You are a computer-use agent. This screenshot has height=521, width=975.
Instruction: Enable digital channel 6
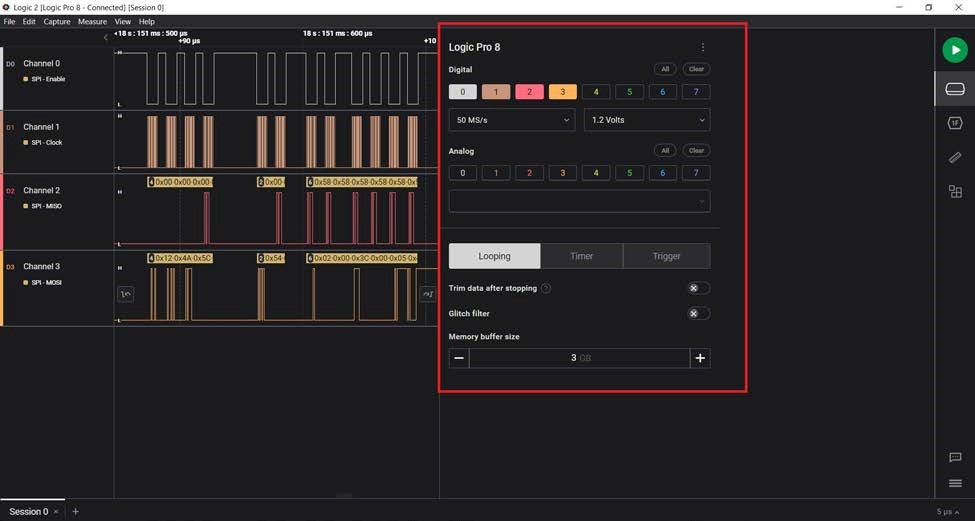click(663, 92)
